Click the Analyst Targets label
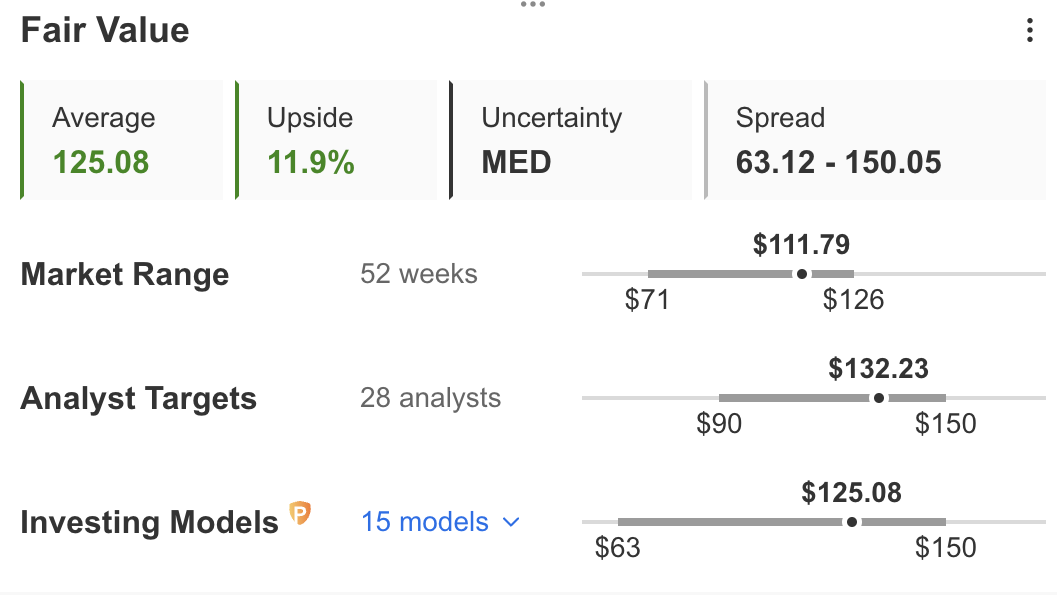The image size is (1057, 595). 139,398
